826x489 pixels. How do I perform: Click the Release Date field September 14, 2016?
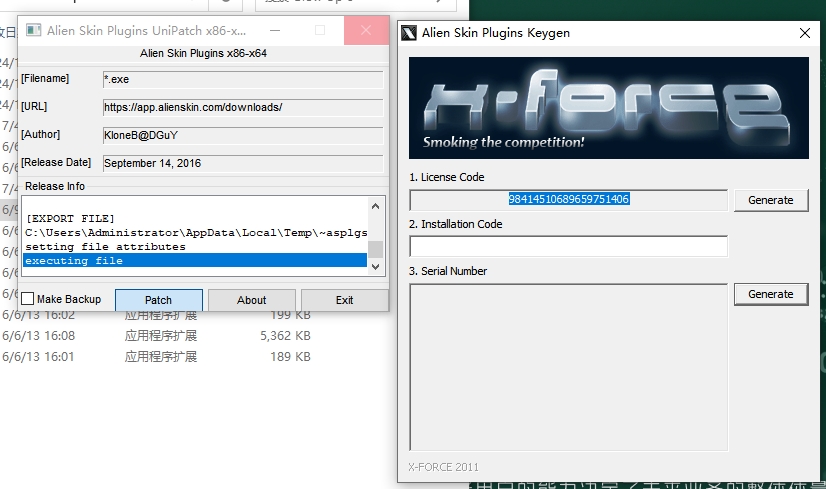point(243,163)
